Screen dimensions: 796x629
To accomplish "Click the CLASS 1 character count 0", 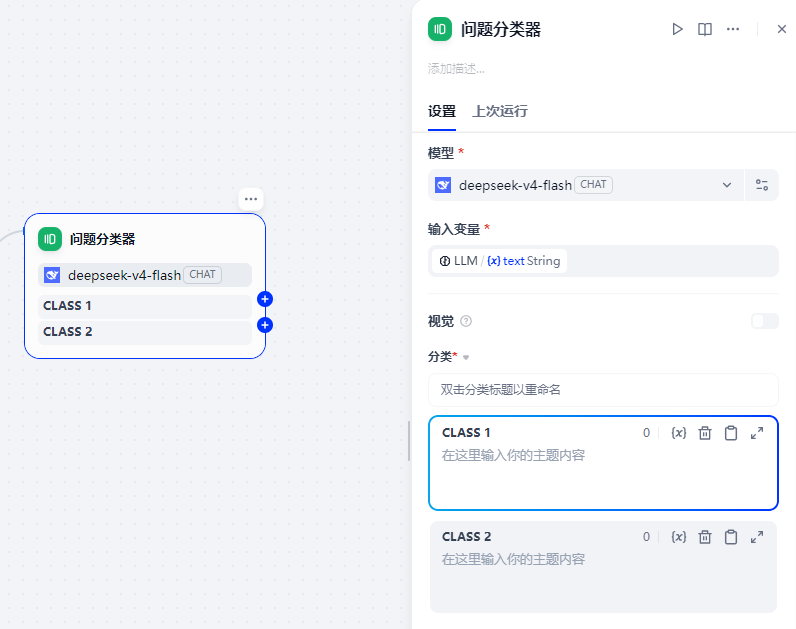I will (x=646, y=433).
